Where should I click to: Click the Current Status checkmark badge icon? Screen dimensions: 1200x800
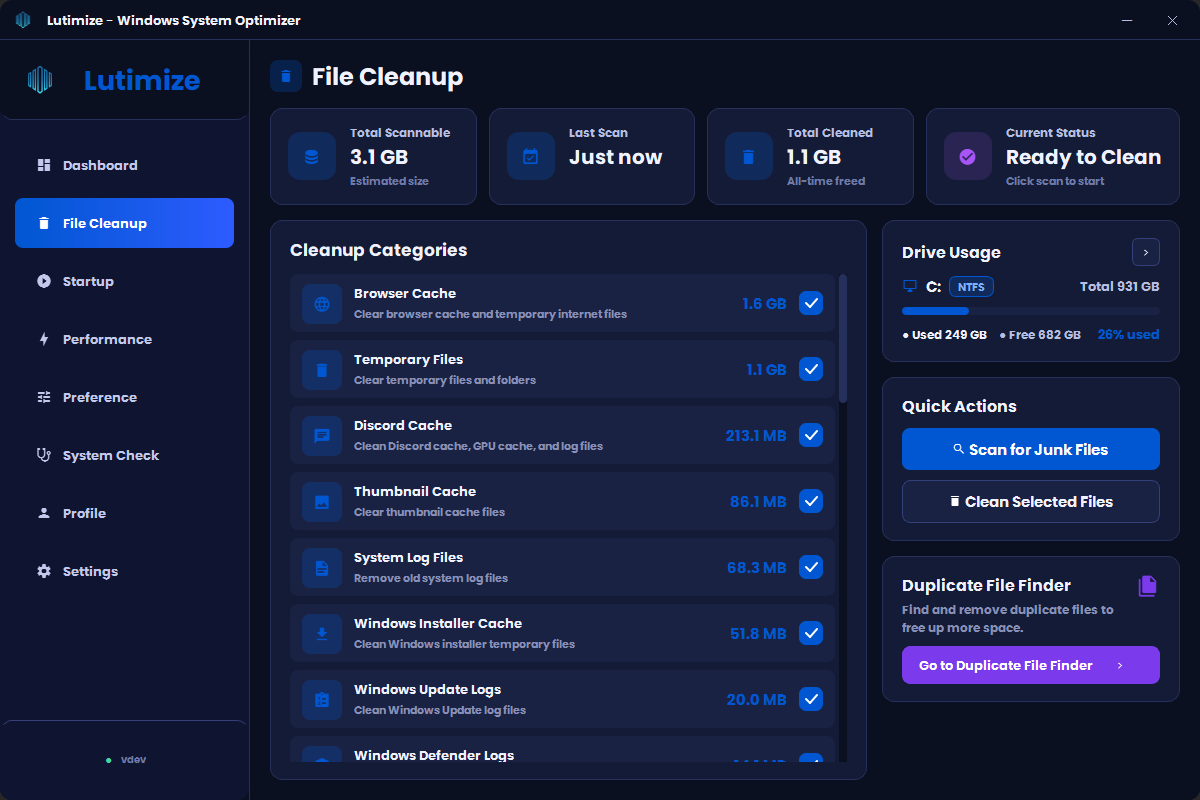967,157
